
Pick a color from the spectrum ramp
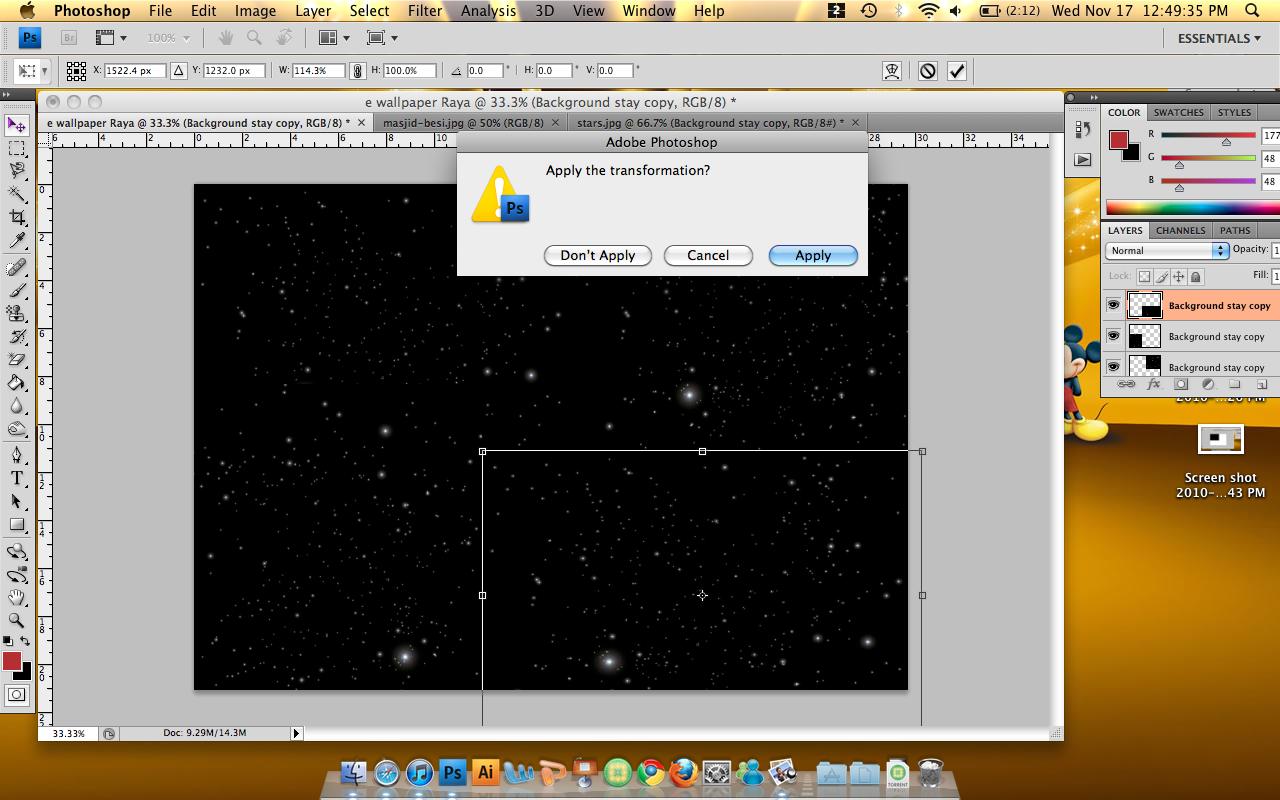(x=1192, y=208)
